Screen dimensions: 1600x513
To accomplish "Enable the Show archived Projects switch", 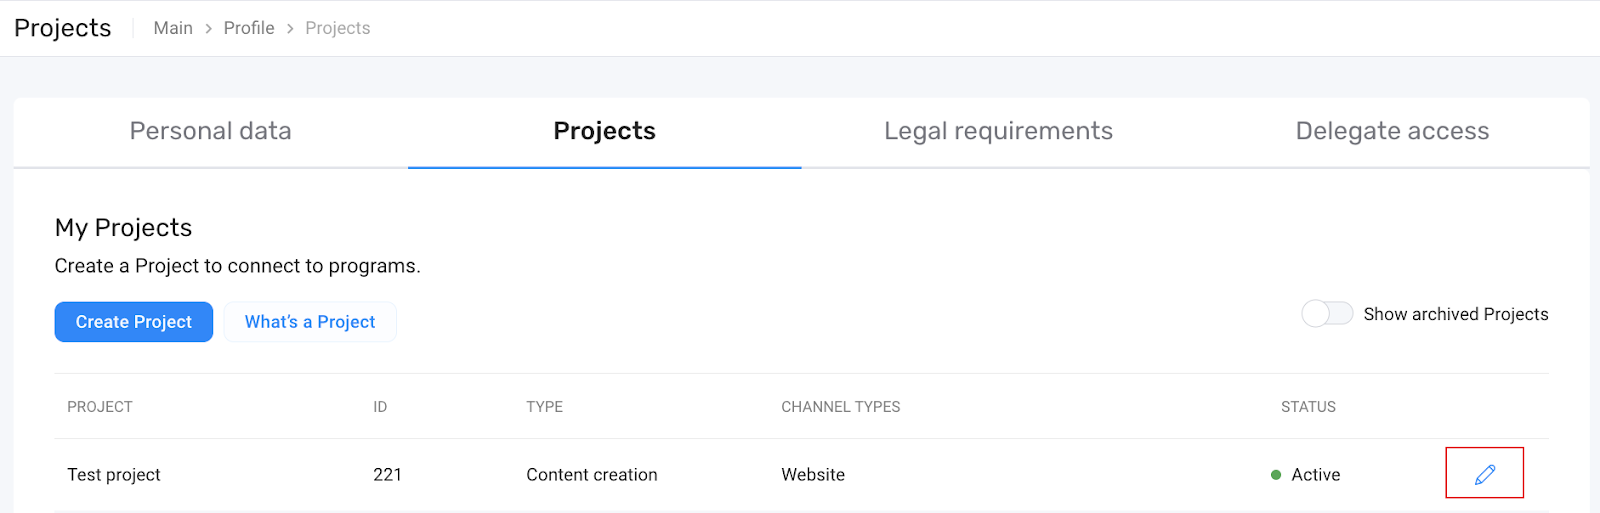I will point(1327,314).
